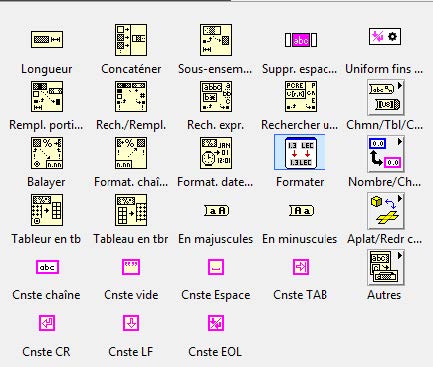The image size is (433, 367).
Task: Click the highlighted Formater icon
Action: coord(300,153)
